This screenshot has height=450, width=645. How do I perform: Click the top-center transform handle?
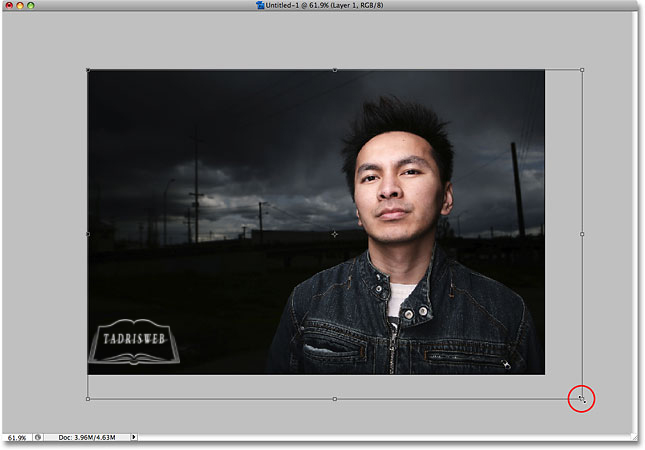point(334,70)
